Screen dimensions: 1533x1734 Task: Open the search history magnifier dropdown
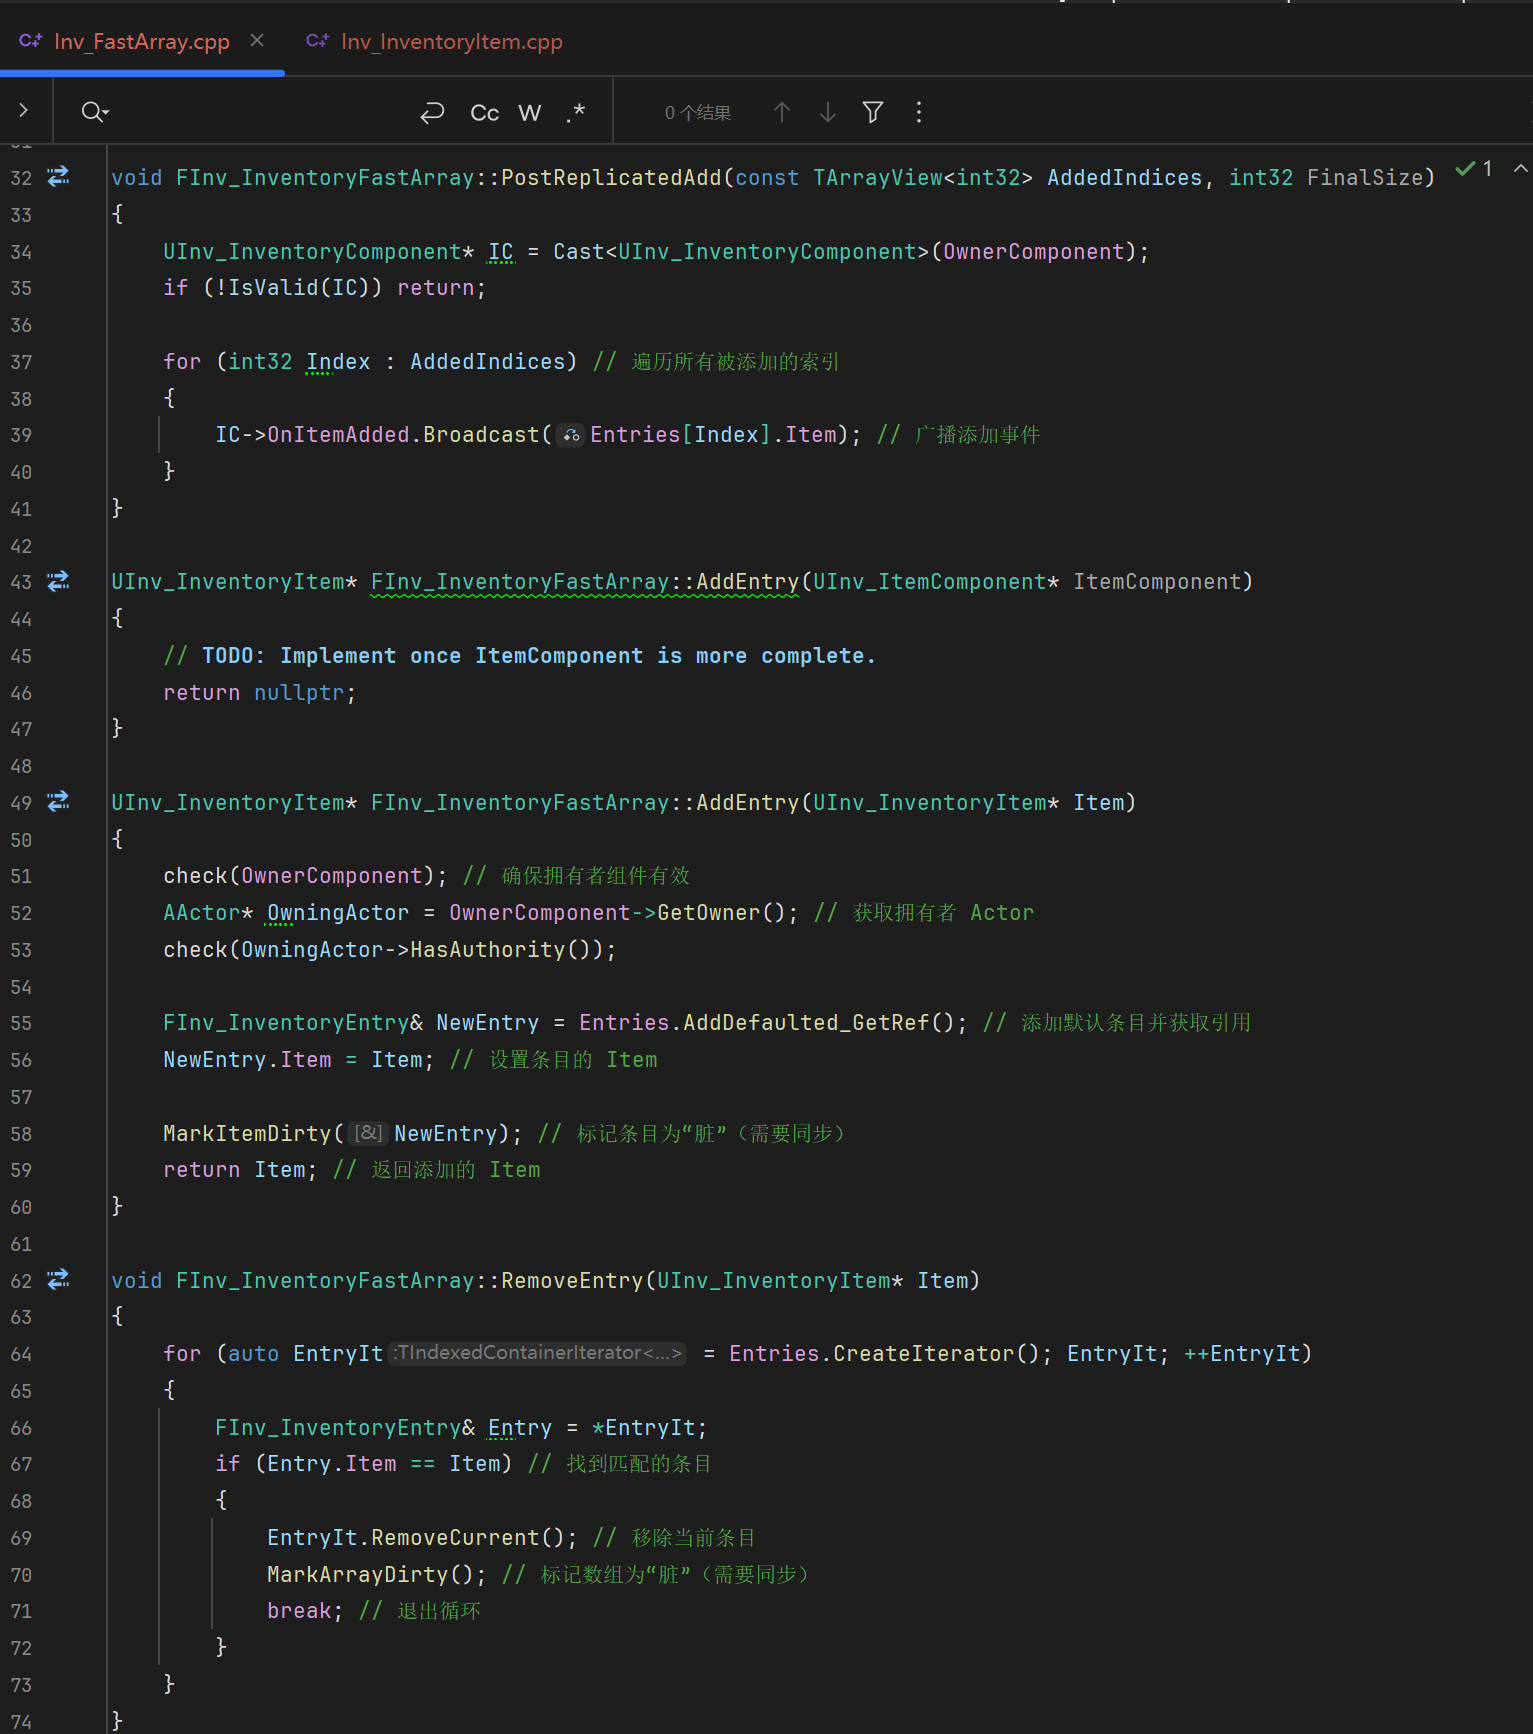pos(95,112)
